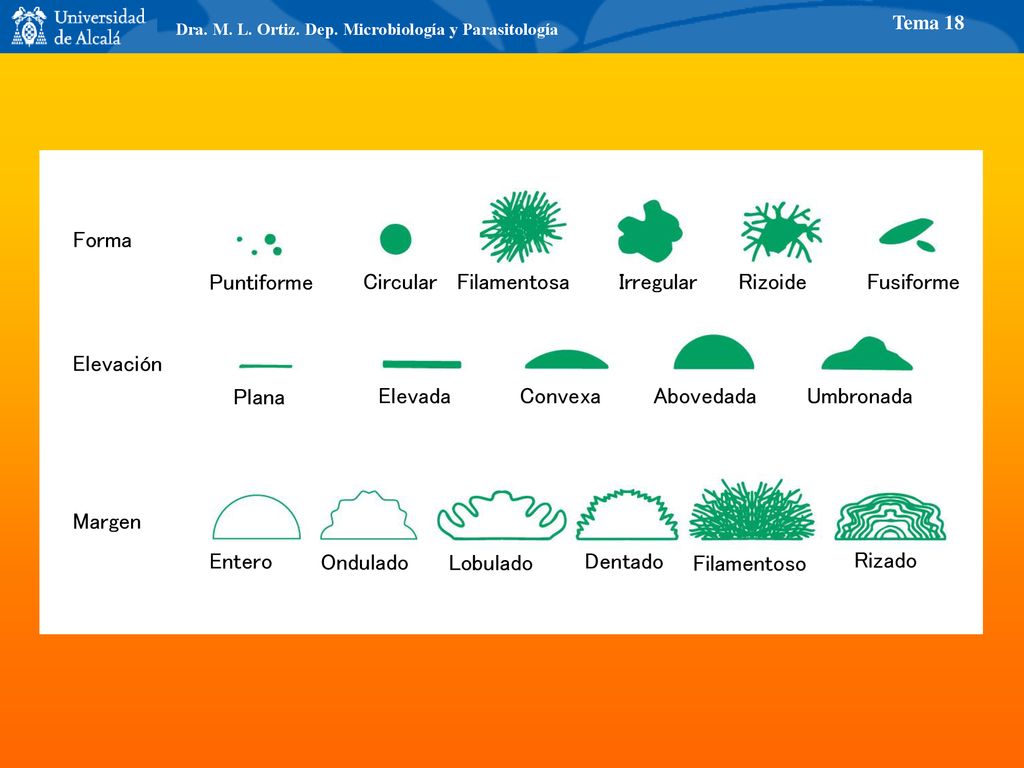Screen dimensions: 1024x768
Task: Click the 'Entero' label
Action: click(x=241, y=562)
